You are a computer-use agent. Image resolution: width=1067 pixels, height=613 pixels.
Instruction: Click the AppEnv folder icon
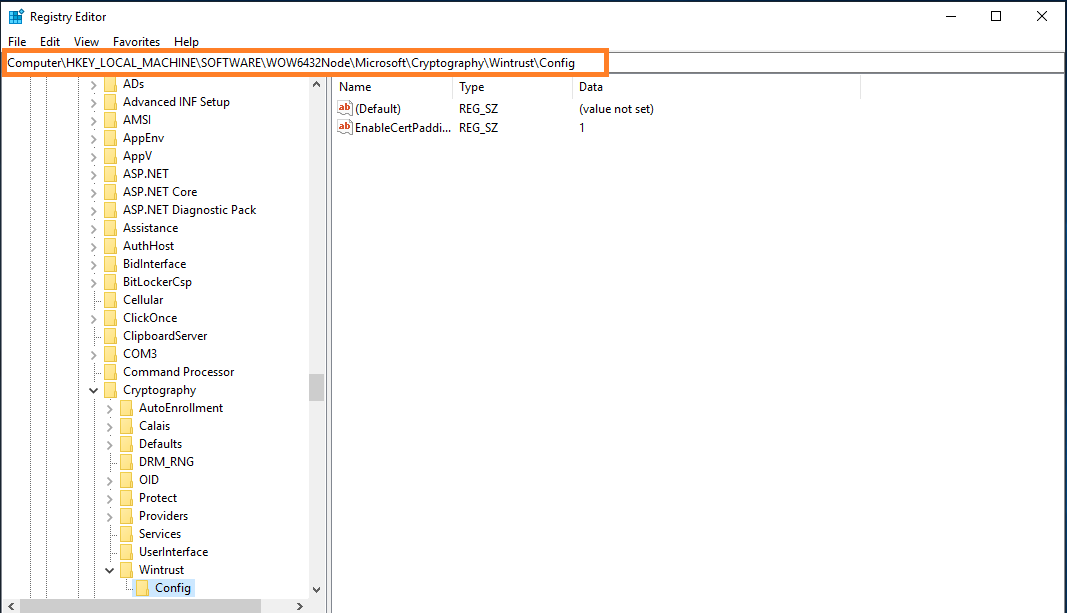pyautogui.click(x=110, y=138)
